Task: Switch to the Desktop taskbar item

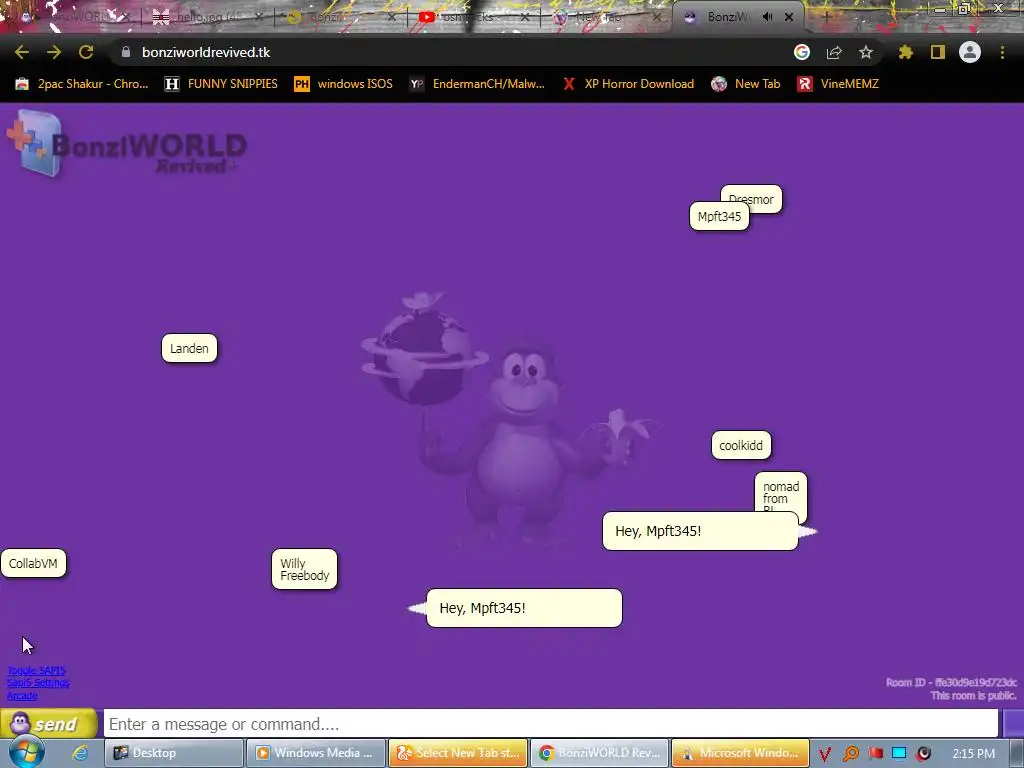Action: 174,753
